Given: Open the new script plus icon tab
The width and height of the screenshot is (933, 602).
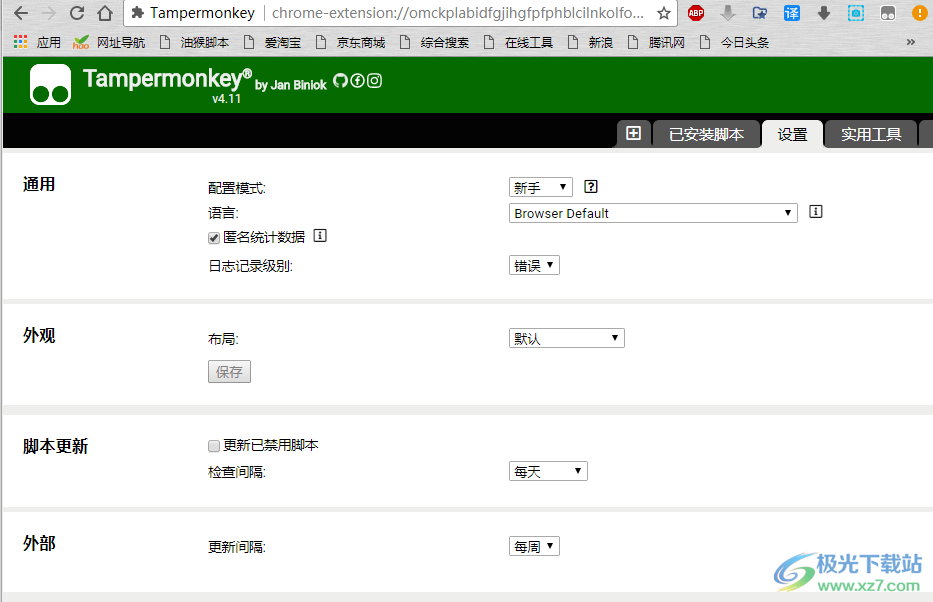Looking at the screenshot, I should point(633,132).
